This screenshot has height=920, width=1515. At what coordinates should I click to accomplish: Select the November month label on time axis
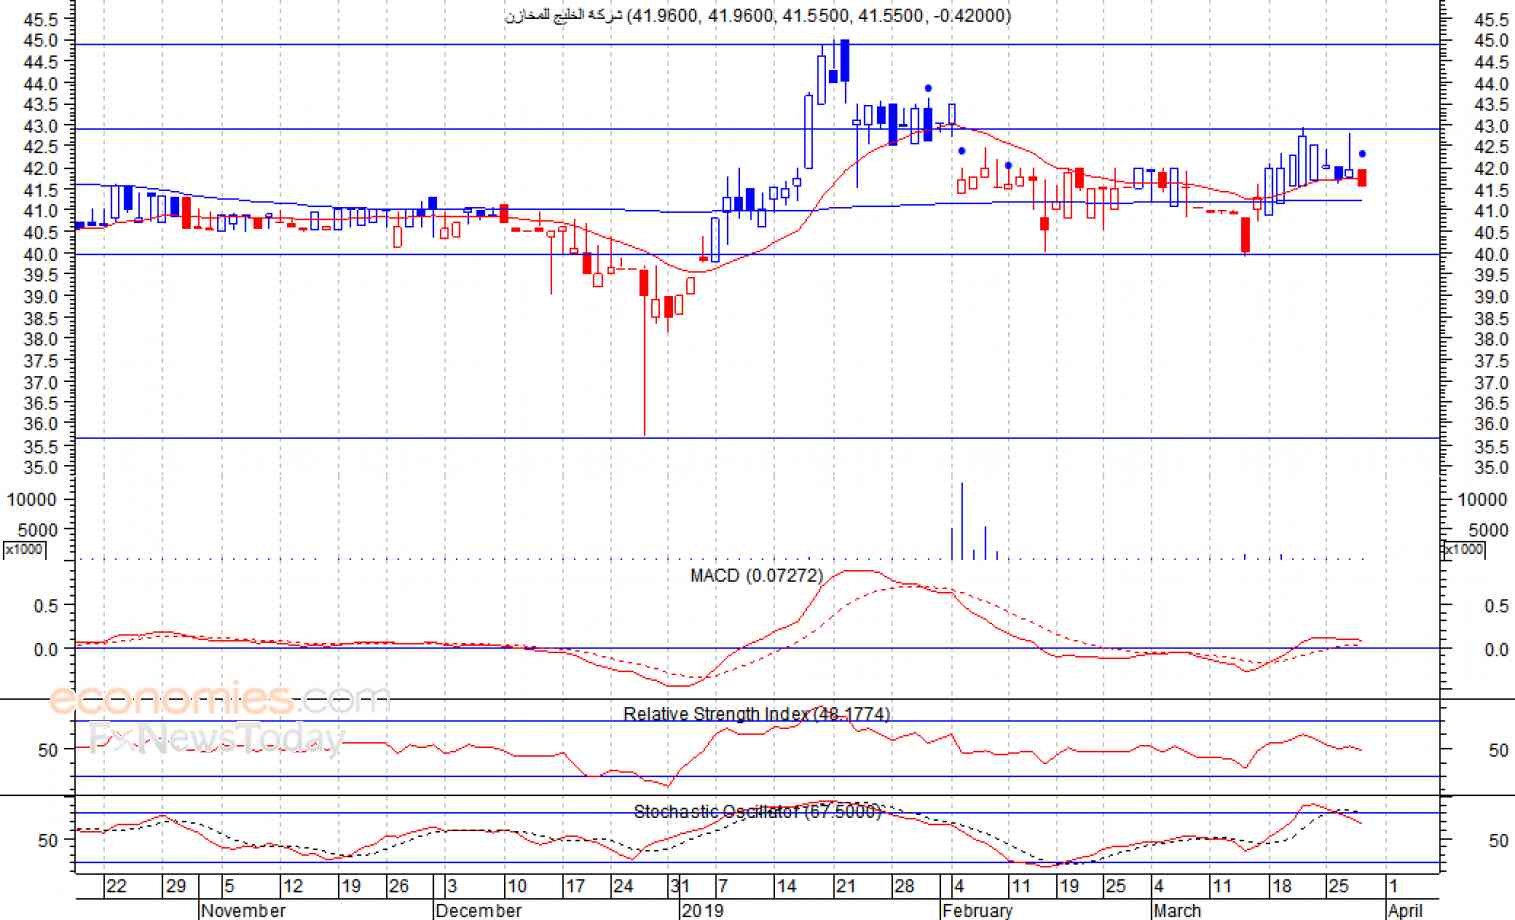tap(243, 910)
